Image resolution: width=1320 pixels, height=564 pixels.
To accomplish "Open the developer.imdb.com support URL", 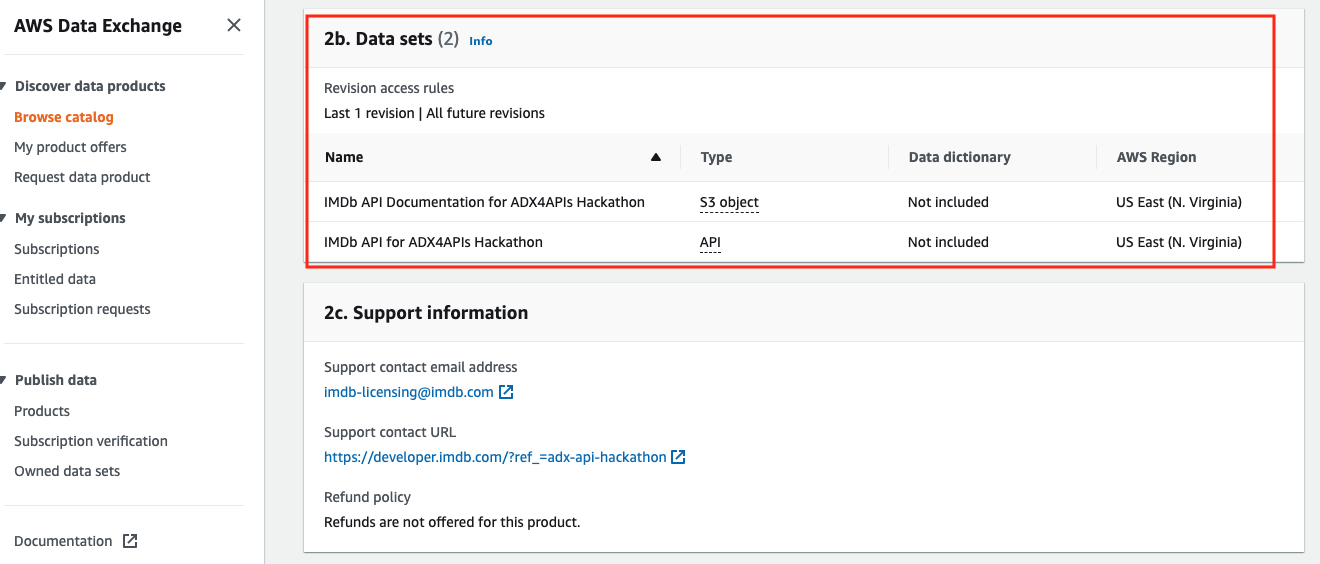I will tap(495, 457).
